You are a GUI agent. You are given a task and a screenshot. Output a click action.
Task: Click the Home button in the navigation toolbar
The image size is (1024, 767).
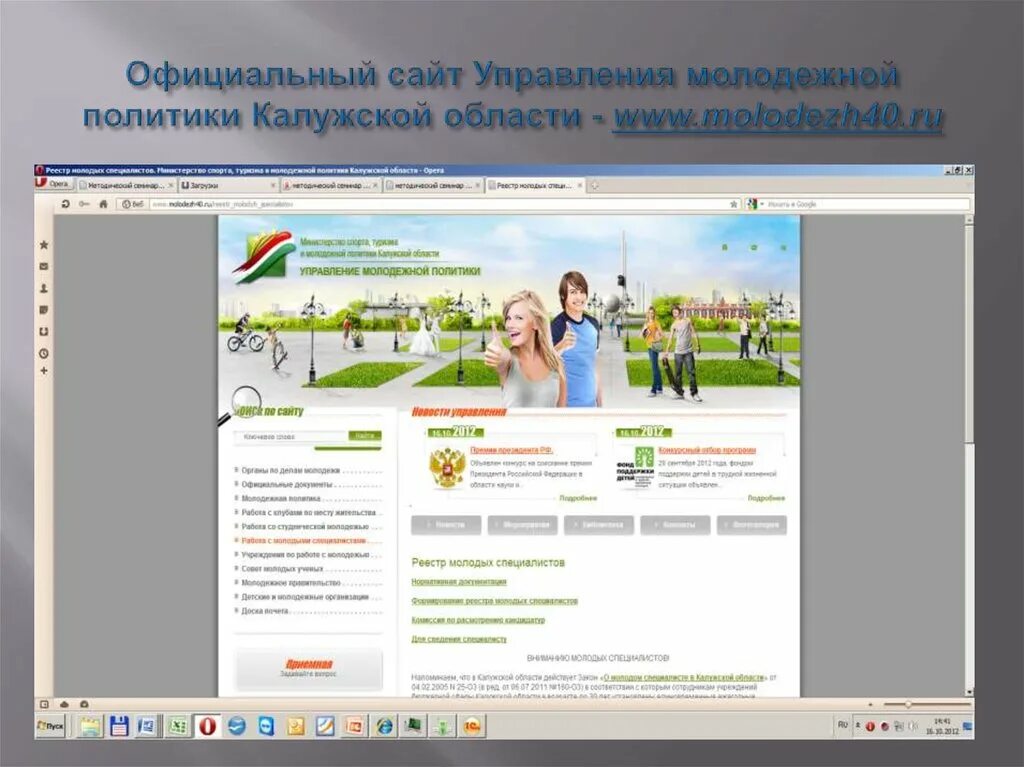click(101, 203)
